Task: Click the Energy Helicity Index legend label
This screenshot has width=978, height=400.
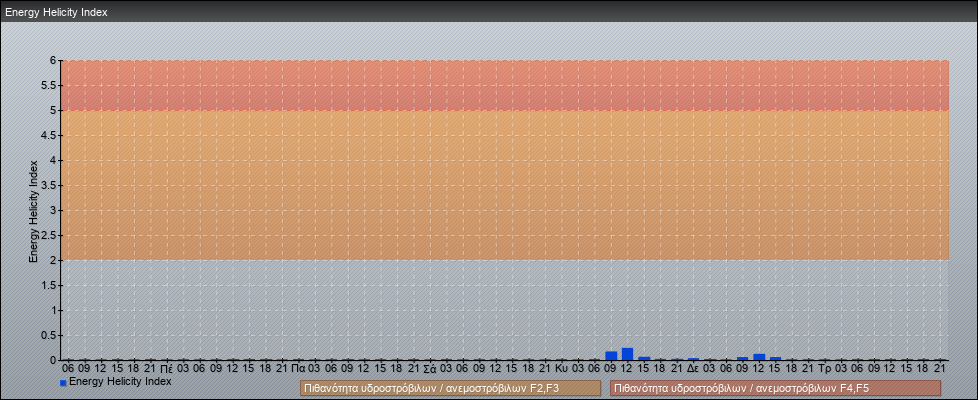Action: pyautogui.click(x=120, y=382)
